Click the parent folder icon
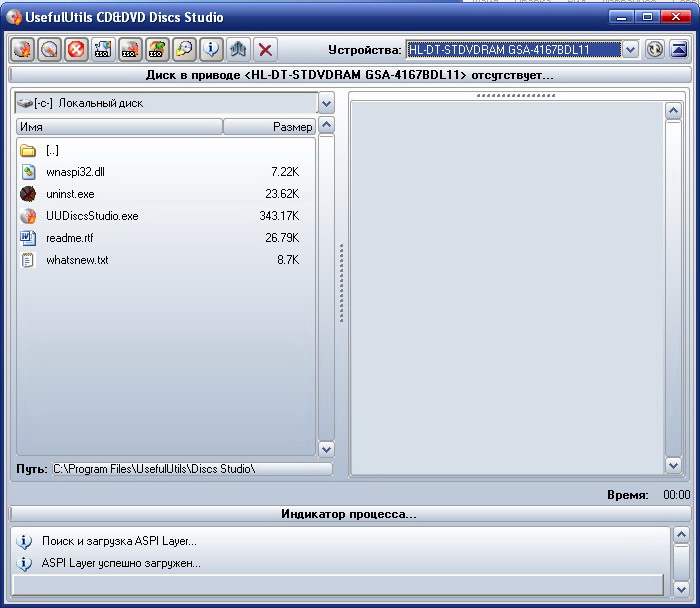This screenshot has width=700, height=608. (x=28, y=151)
